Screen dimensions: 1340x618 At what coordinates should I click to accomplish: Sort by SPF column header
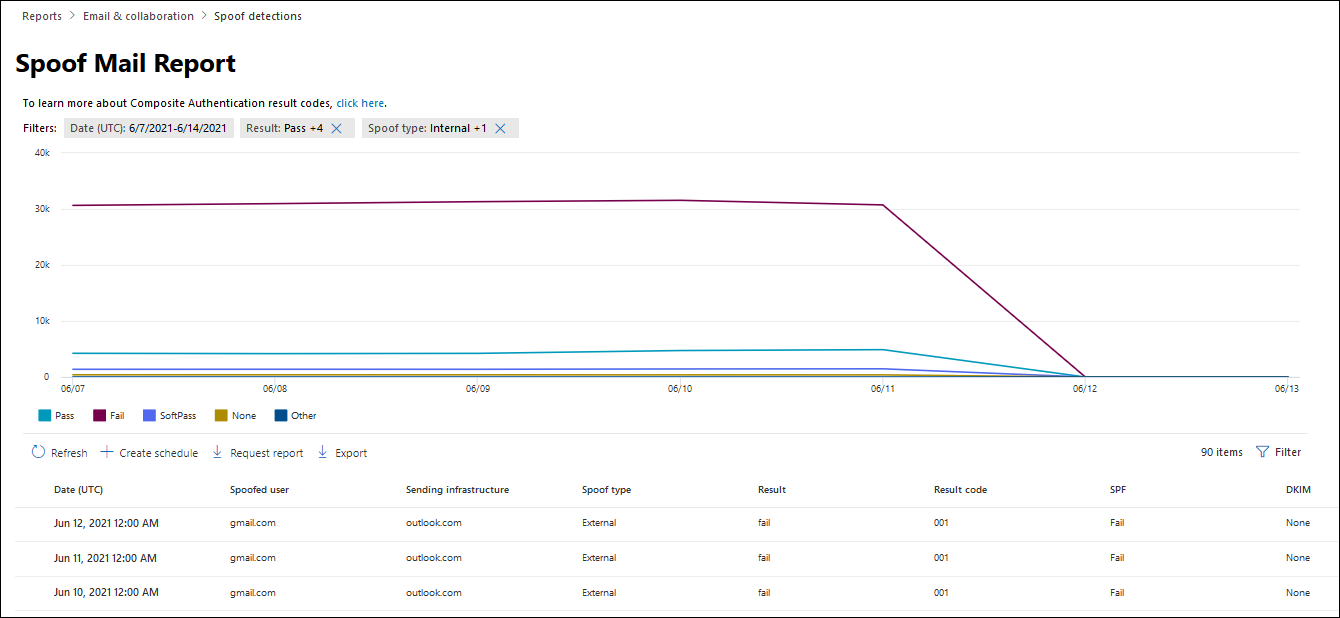point(1118,490)
